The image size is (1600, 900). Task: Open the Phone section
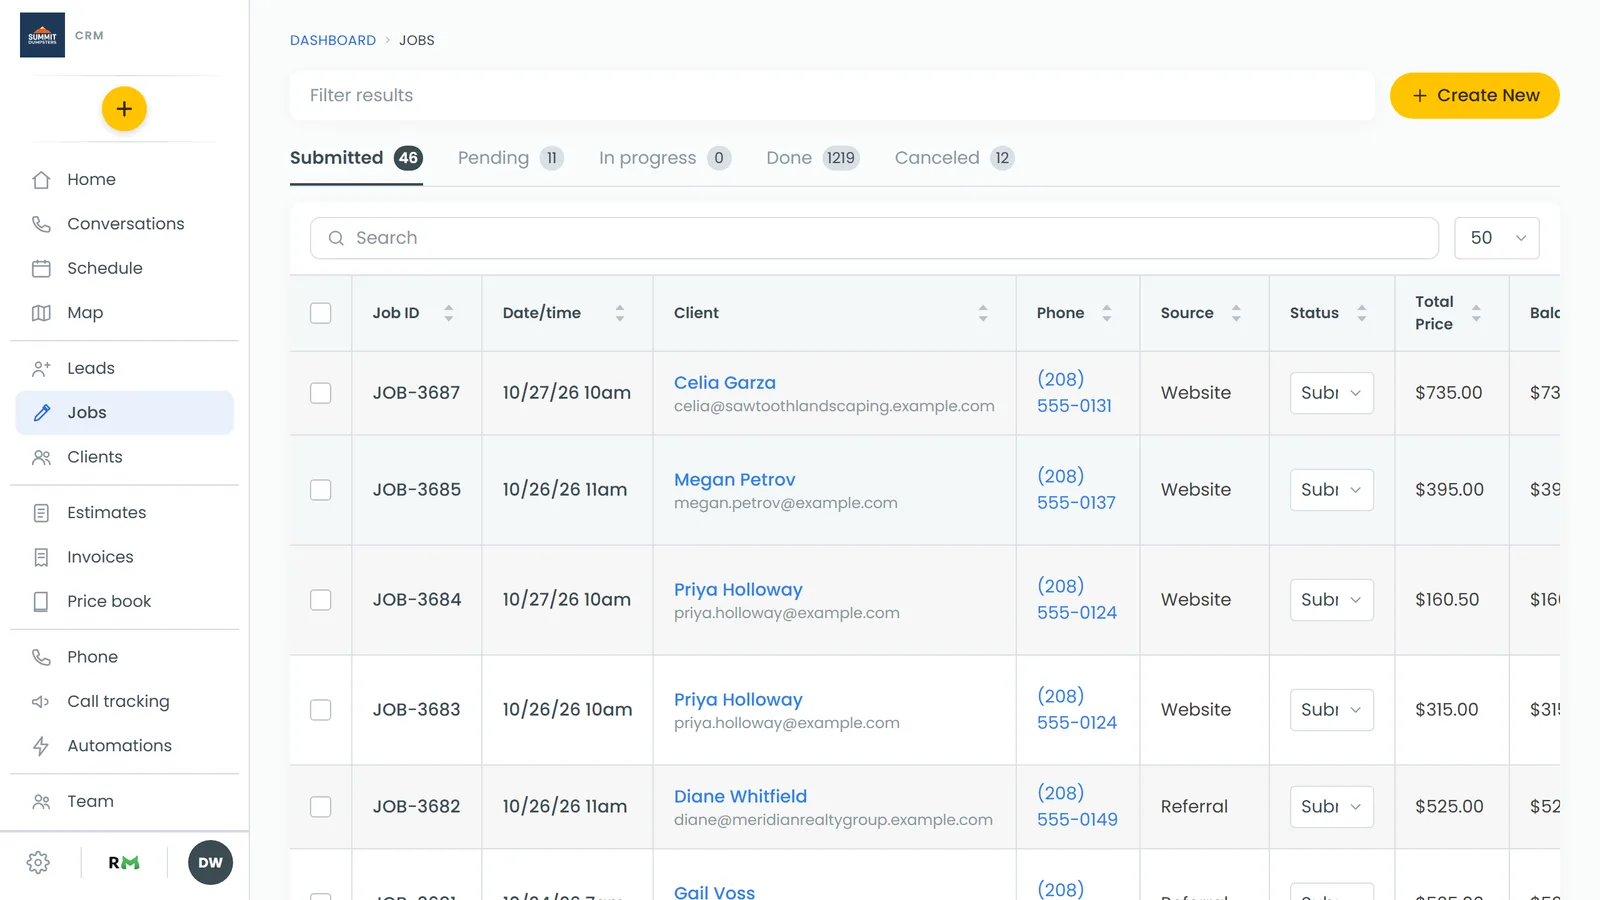coord(124,657)
